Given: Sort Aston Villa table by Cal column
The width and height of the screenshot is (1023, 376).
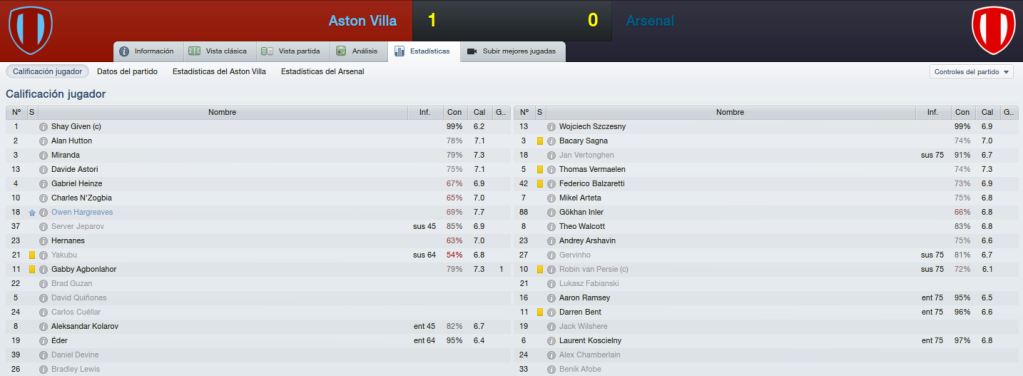Looking at the screenshot, I should 480,112.
